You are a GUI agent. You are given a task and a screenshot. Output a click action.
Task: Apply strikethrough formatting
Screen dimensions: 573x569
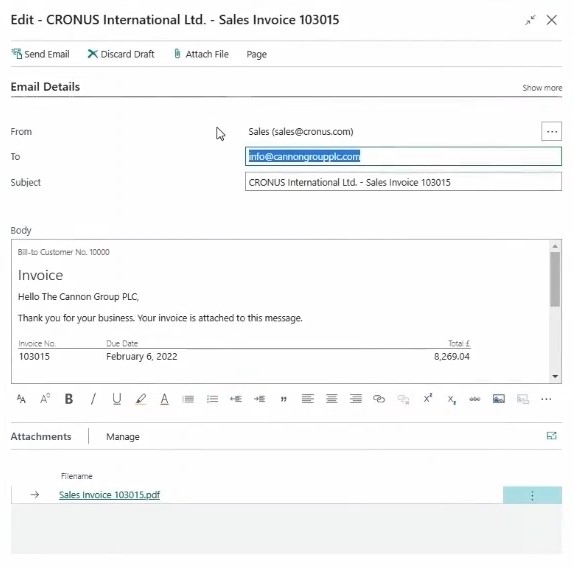(x=475, y=399)
